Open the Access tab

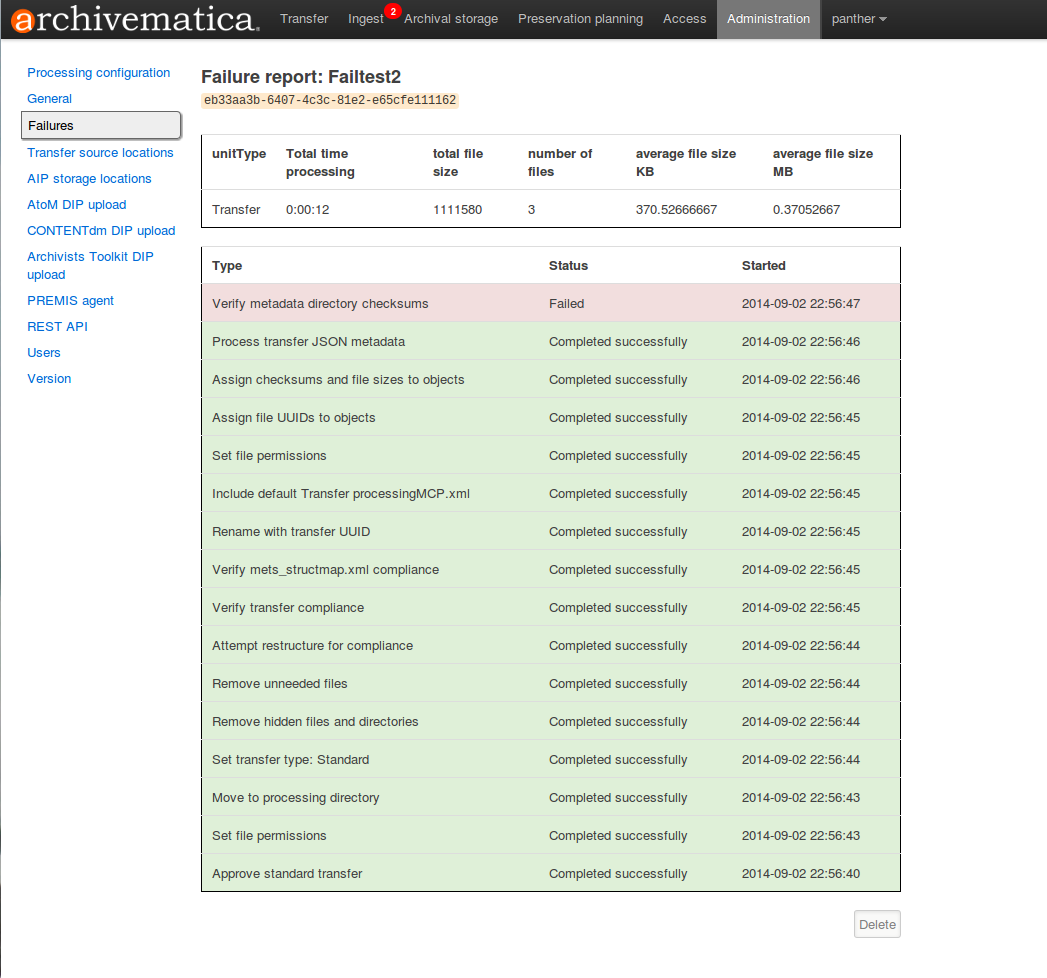684,19
